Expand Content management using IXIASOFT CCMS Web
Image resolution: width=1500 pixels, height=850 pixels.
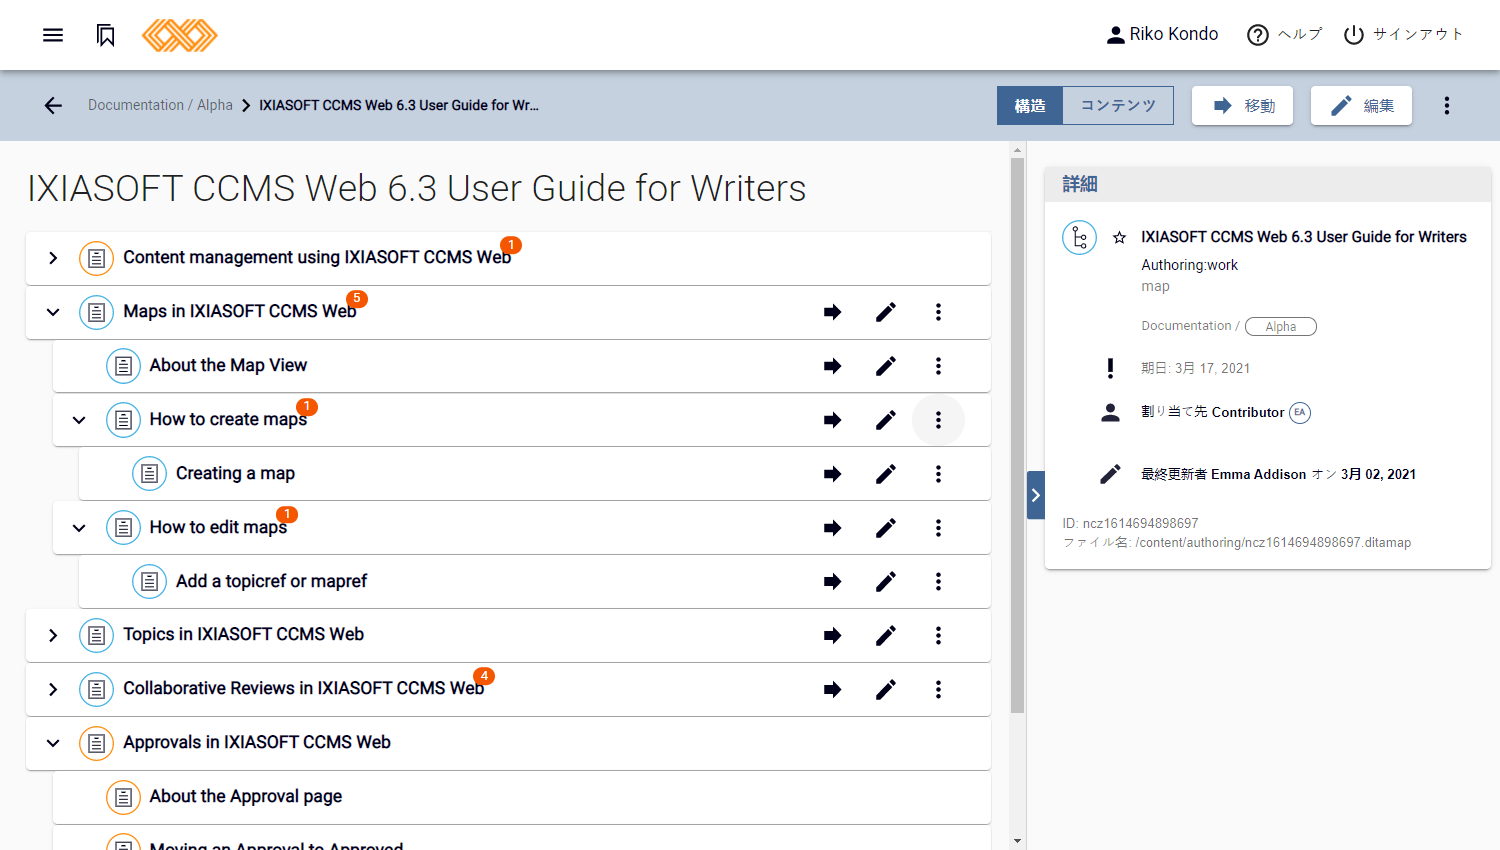(53, 258)
